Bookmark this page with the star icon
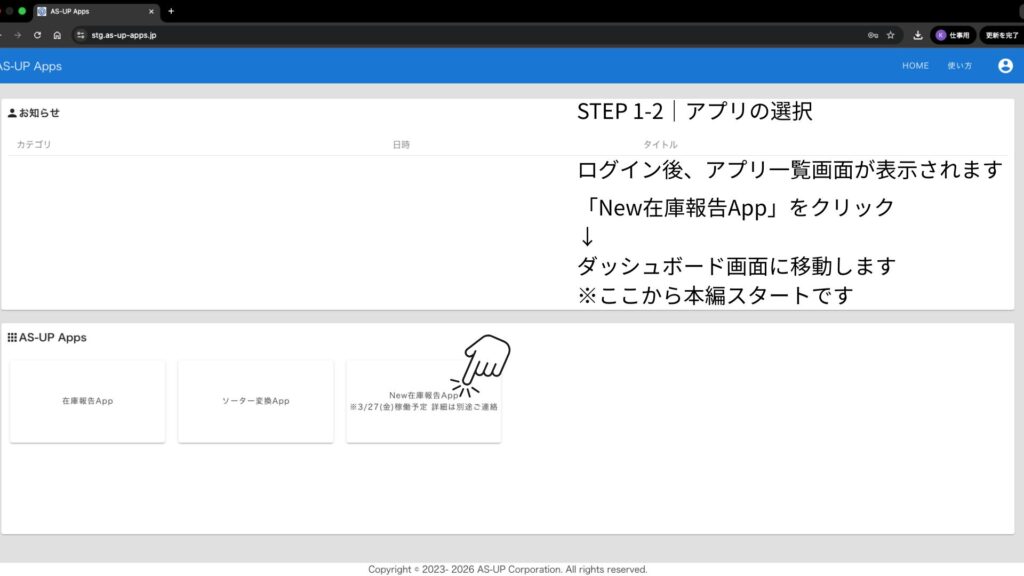The height and width of the screenshot is (576, 1024). coord(890,35)
